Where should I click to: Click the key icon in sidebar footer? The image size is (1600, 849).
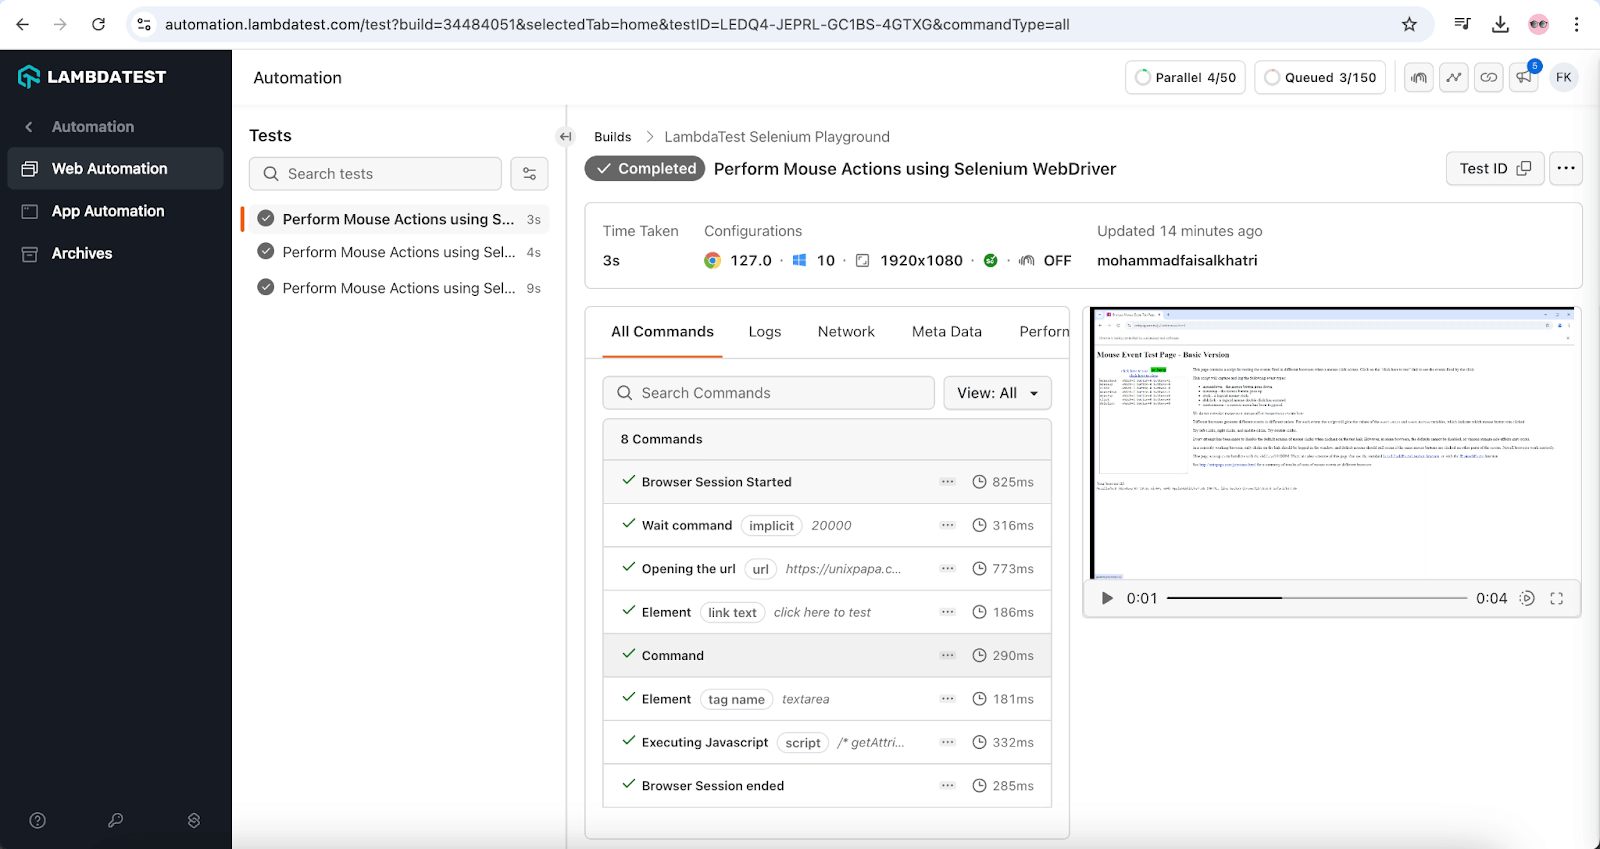tap(116, 821)
